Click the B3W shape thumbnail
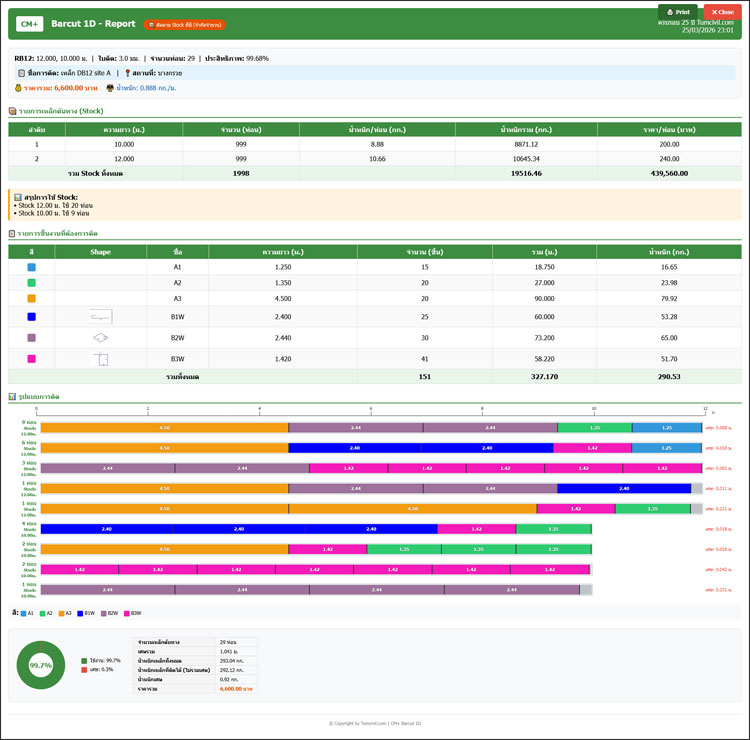The width and height of the screenshot is (750, 740). [100, 359]
